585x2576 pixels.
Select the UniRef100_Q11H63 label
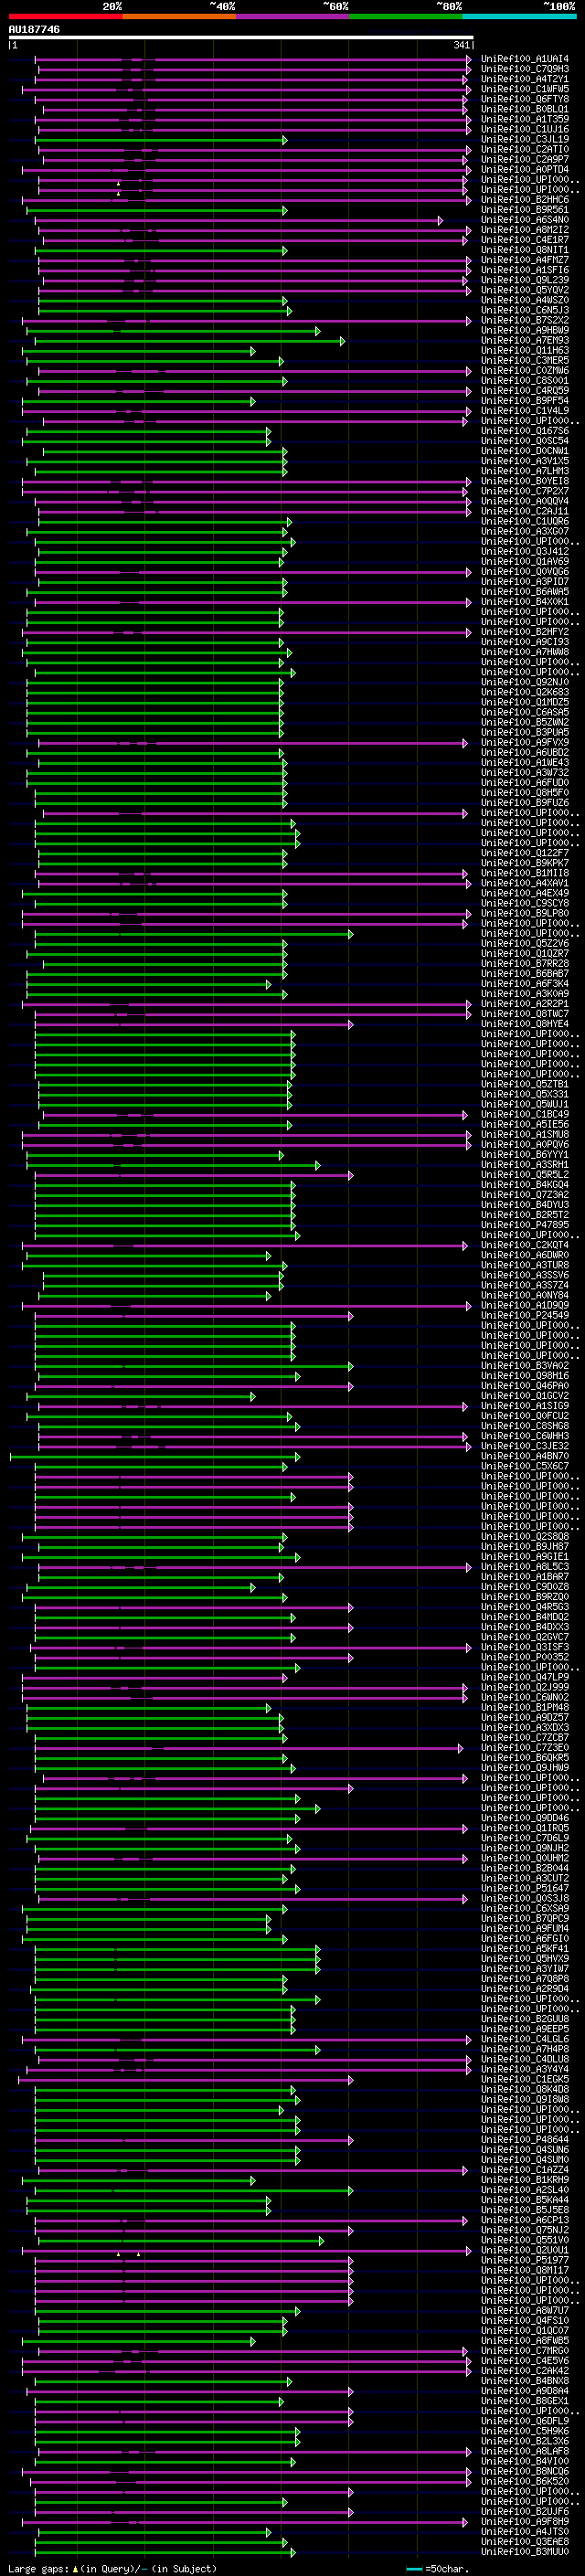pyautogui.click(x=525, y=350)
